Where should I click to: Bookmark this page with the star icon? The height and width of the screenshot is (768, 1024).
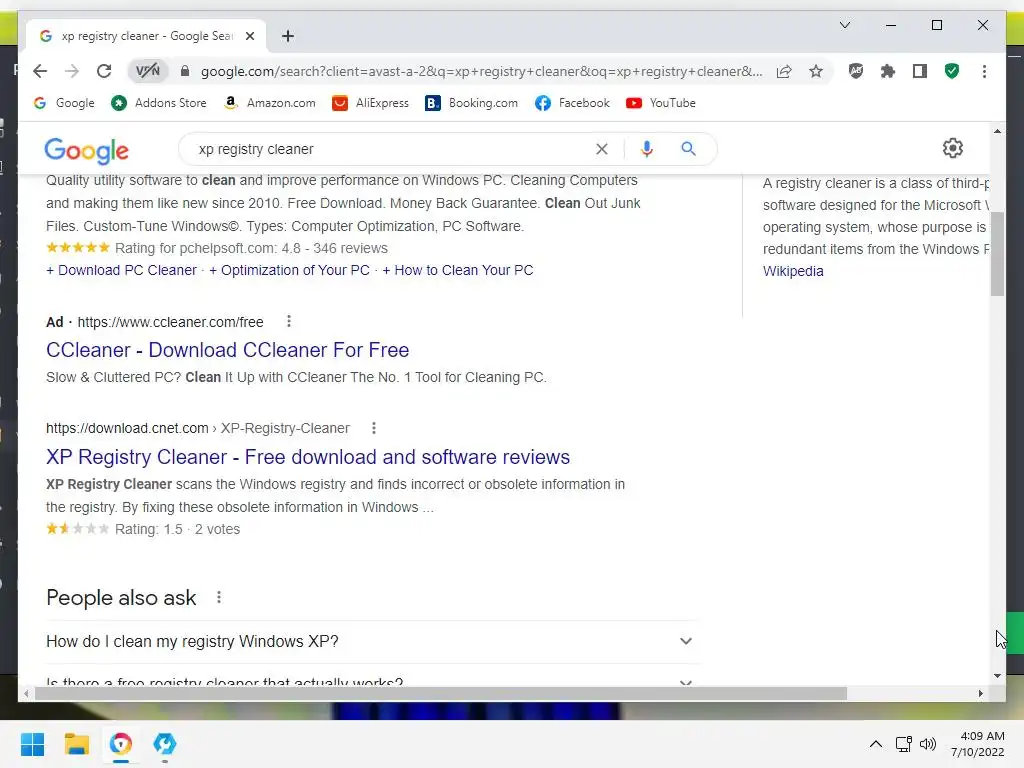pyautogui.click(x=816, y=71)
